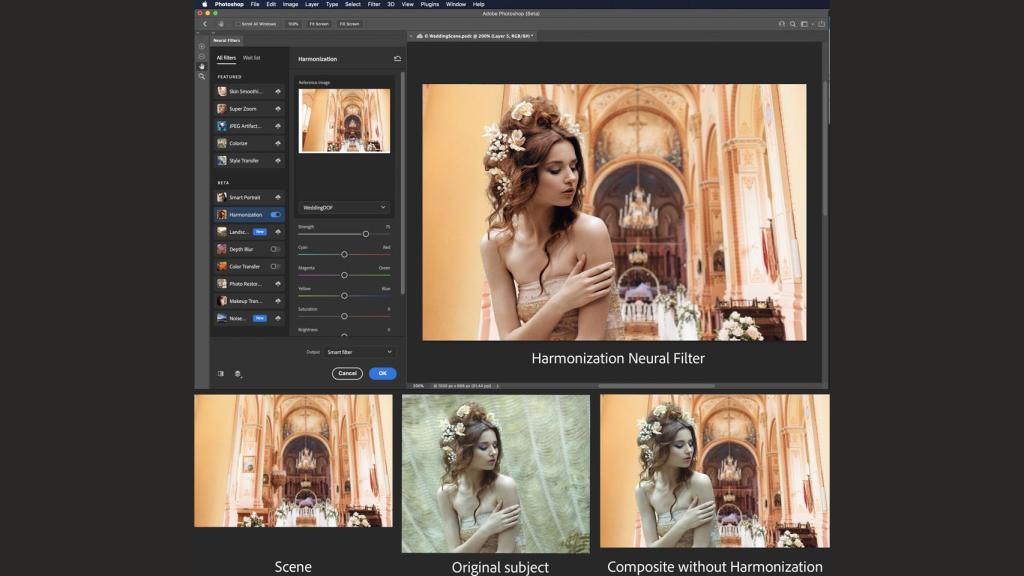Select the Hand tool in the left toolbar
This screenshot has width=1024, height=576.
coord(201,66)
